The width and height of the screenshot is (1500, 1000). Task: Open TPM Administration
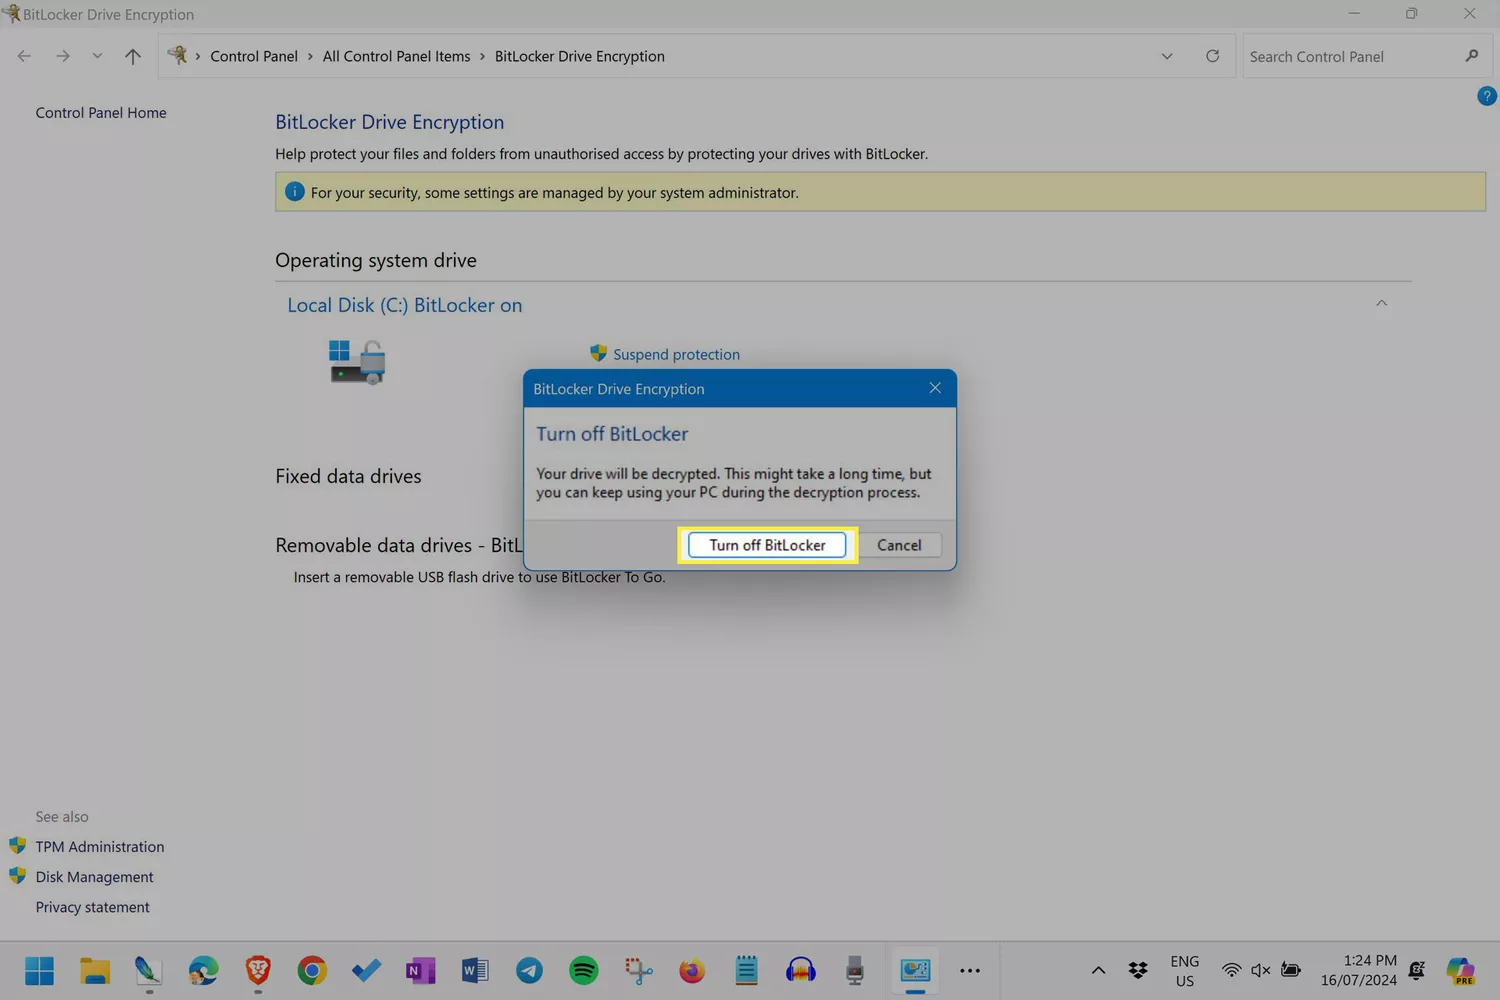point(100,847)
